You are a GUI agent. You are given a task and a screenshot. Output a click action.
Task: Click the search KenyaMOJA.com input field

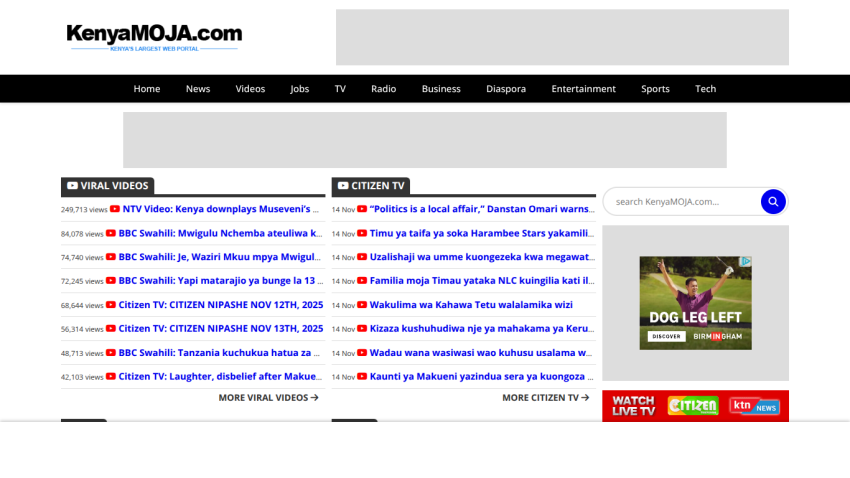683,202
